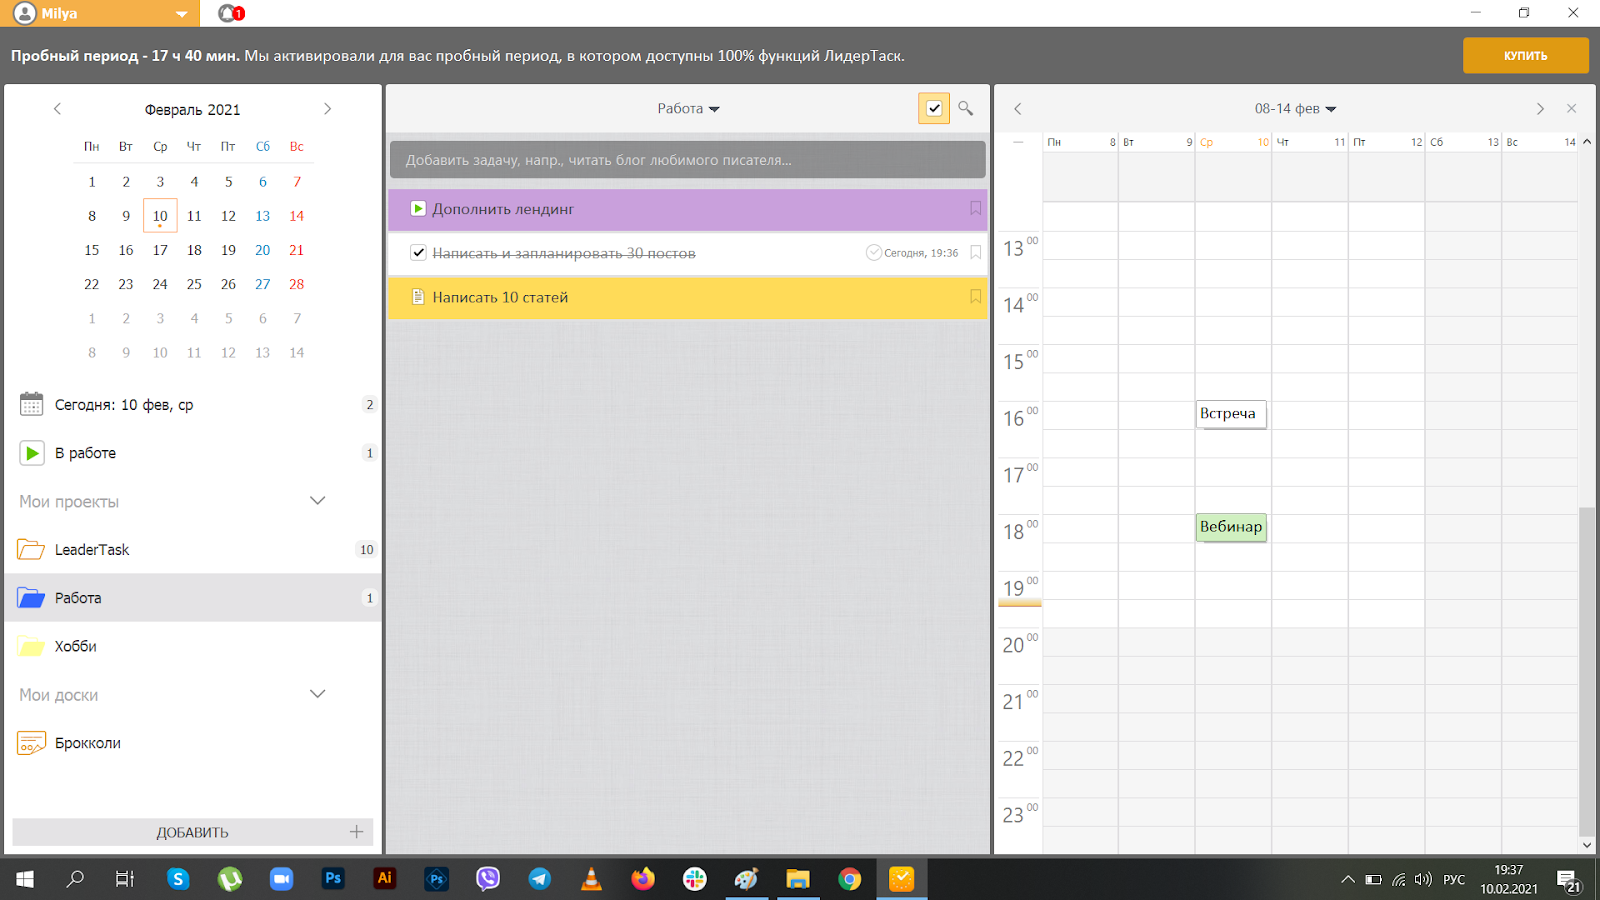1600x900 pixels.
Task: Open the LeaderTask project folder
Action: 92,550
